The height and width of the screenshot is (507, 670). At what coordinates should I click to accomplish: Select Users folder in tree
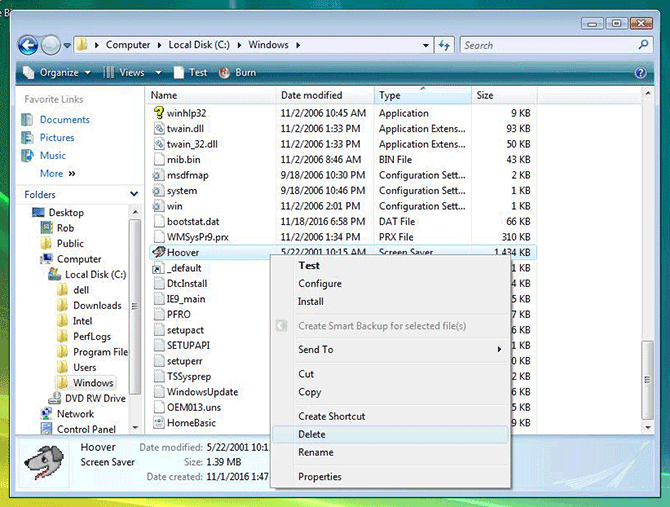pyautogui.click(x=85, y=367)
